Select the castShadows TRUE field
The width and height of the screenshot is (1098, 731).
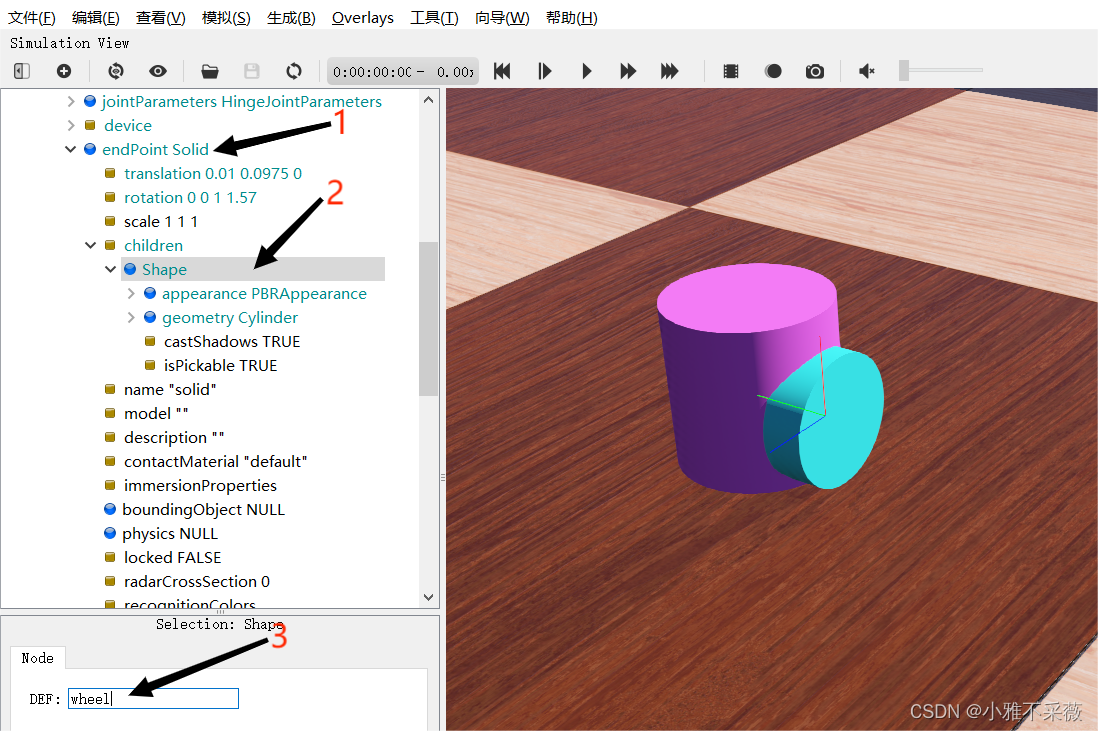coord(231,342)
